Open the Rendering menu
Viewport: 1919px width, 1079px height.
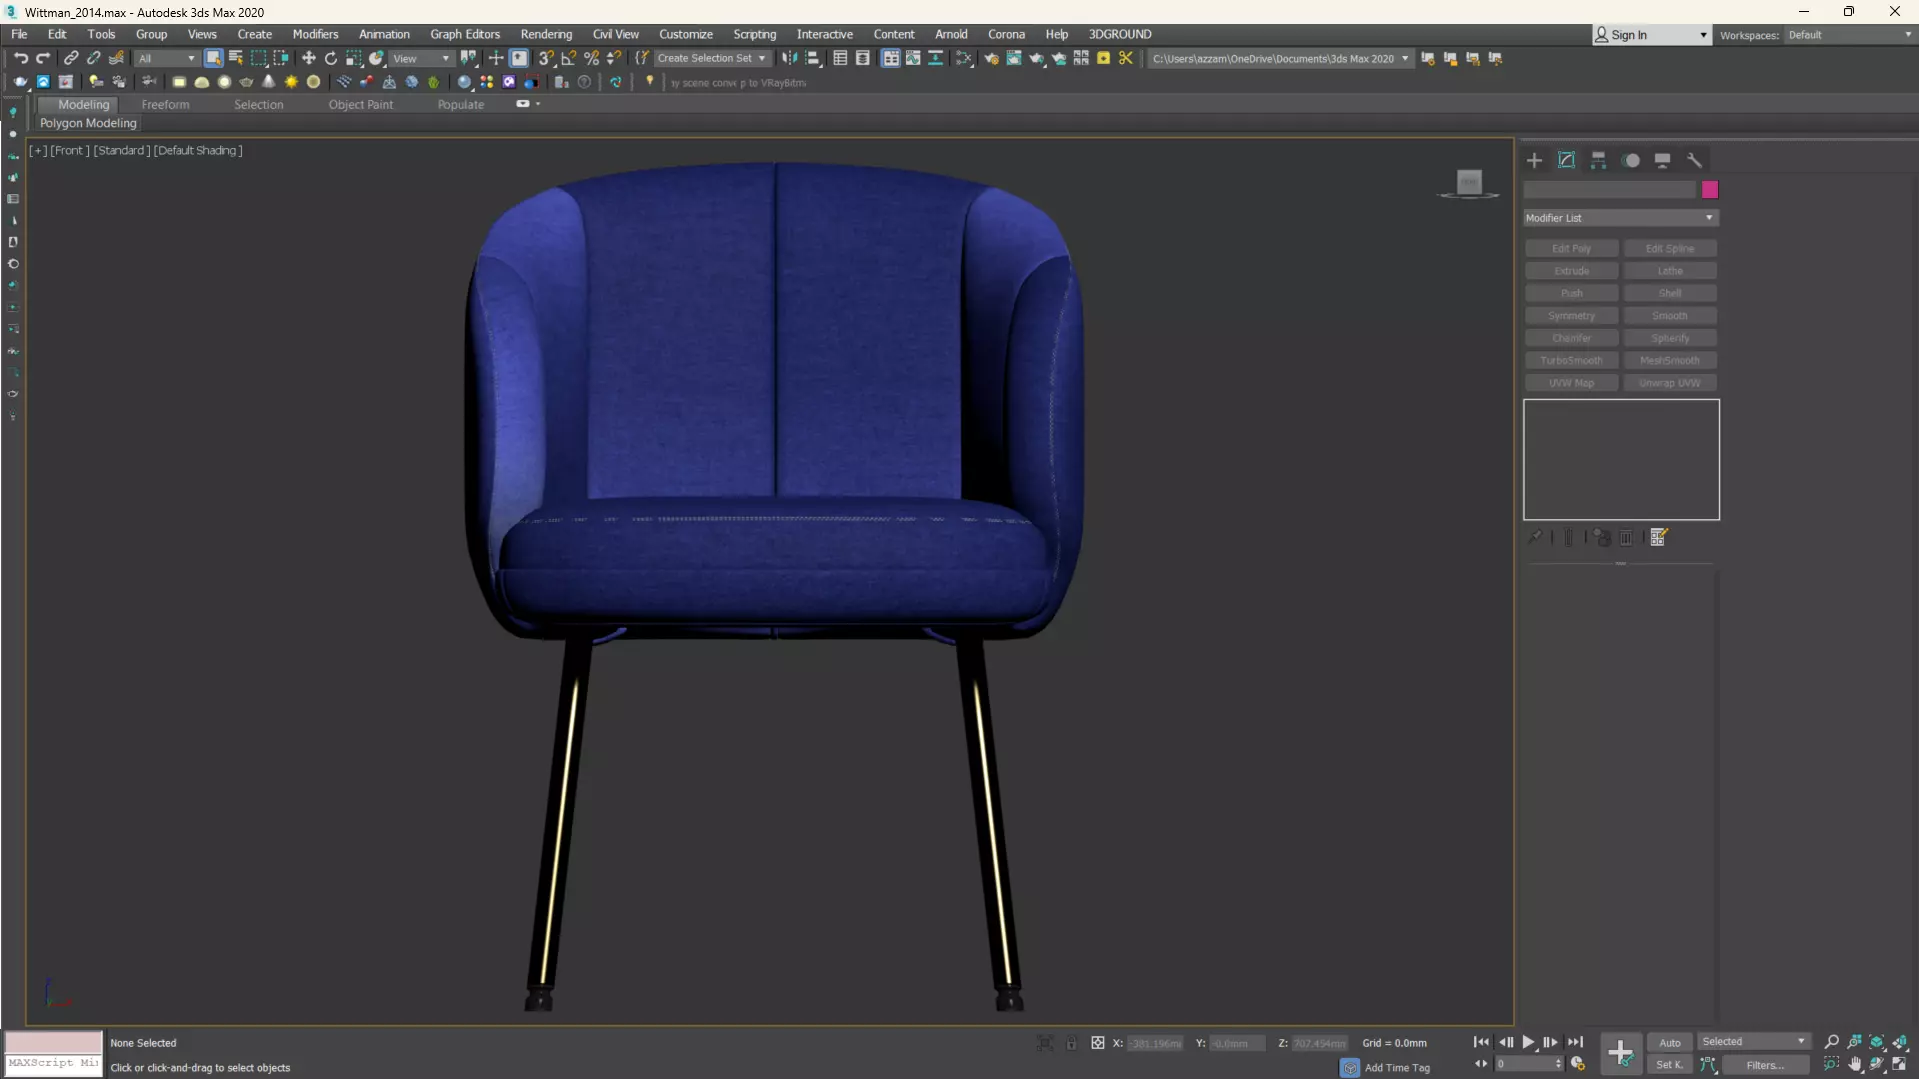click(x=546, y=34)
